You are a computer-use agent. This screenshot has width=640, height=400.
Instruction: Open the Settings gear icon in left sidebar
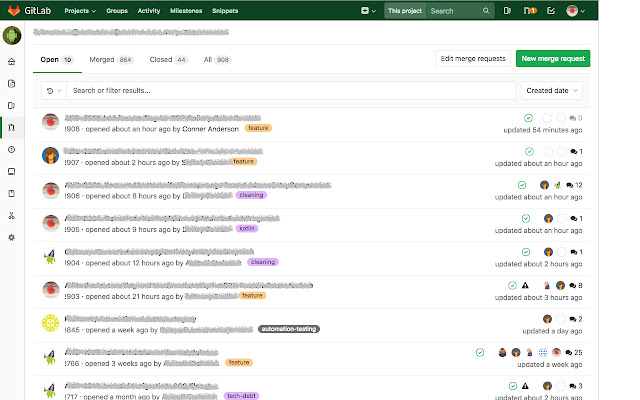point(12,237)
